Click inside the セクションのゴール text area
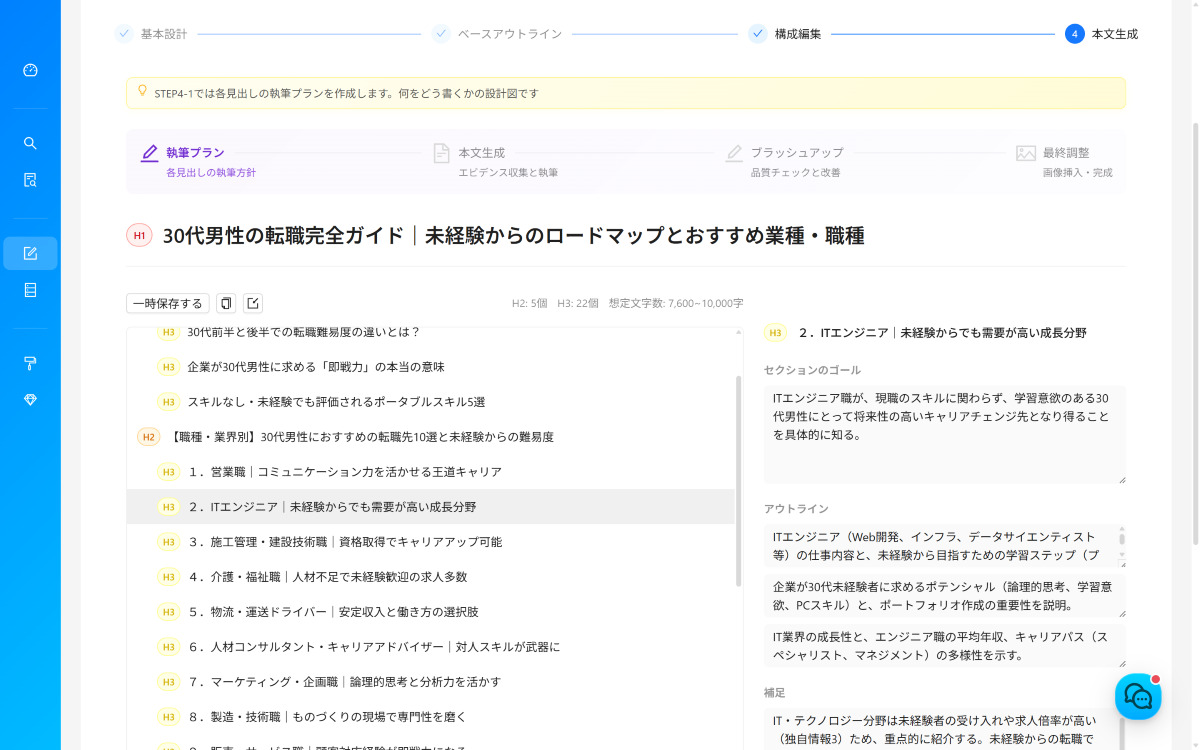 coord(943,430)
